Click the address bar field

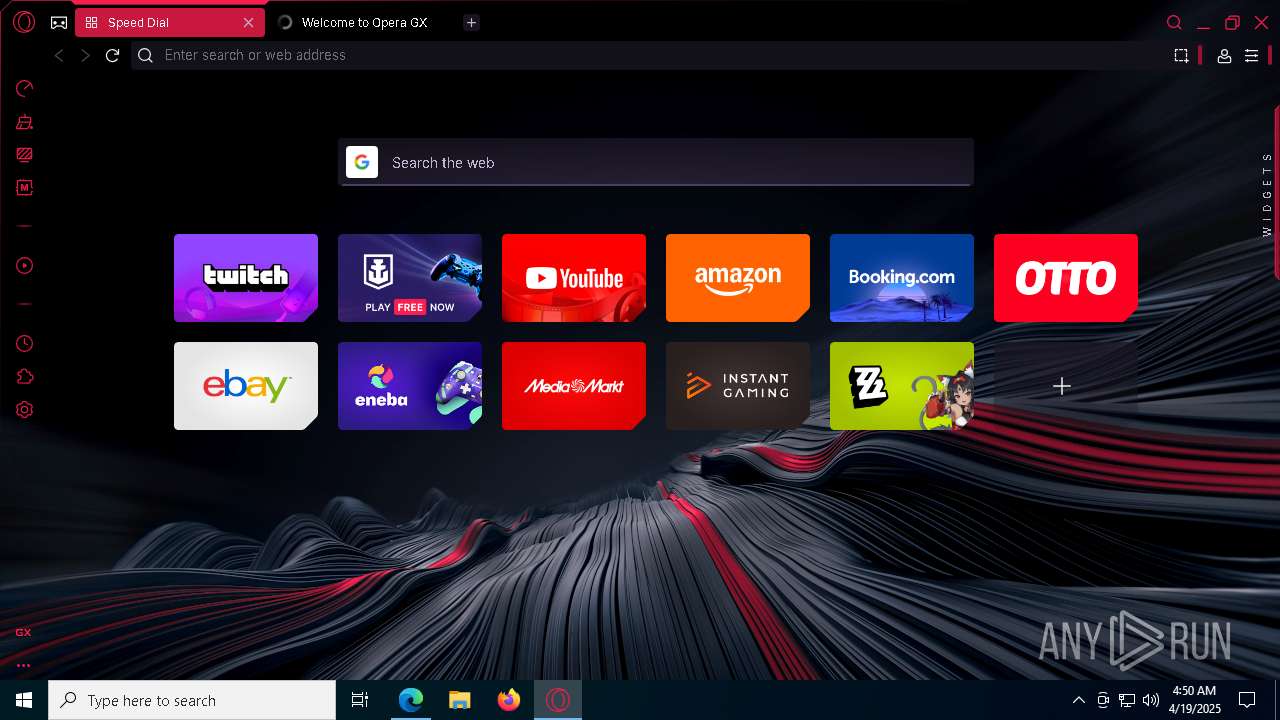650,55
